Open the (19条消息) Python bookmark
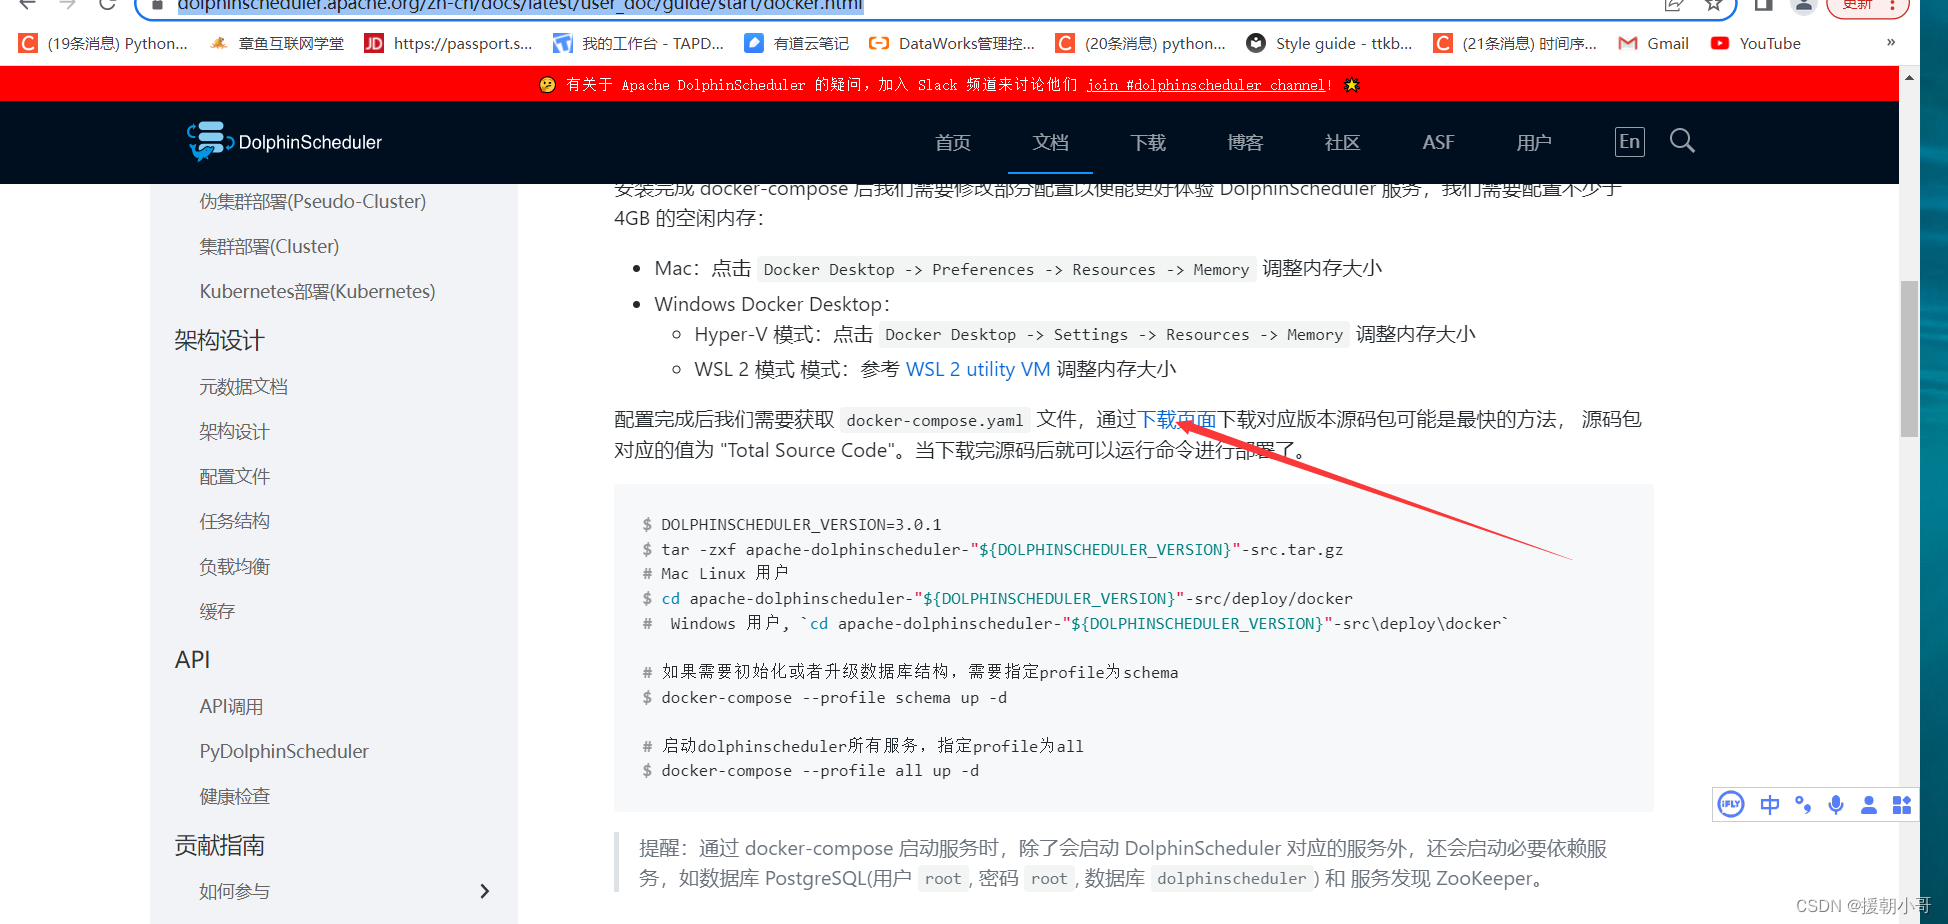 click(103, 43)
